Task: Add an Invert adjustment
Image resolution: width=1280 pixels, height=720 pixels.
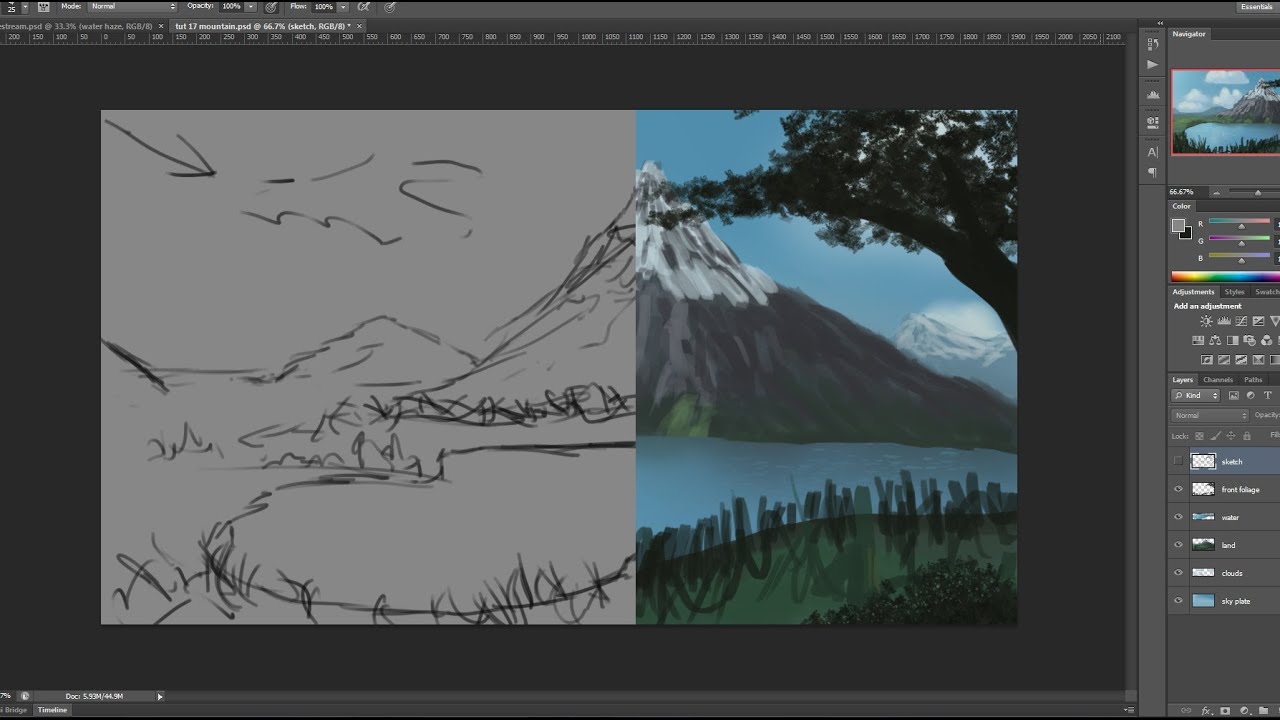Action: point(1207,360)
